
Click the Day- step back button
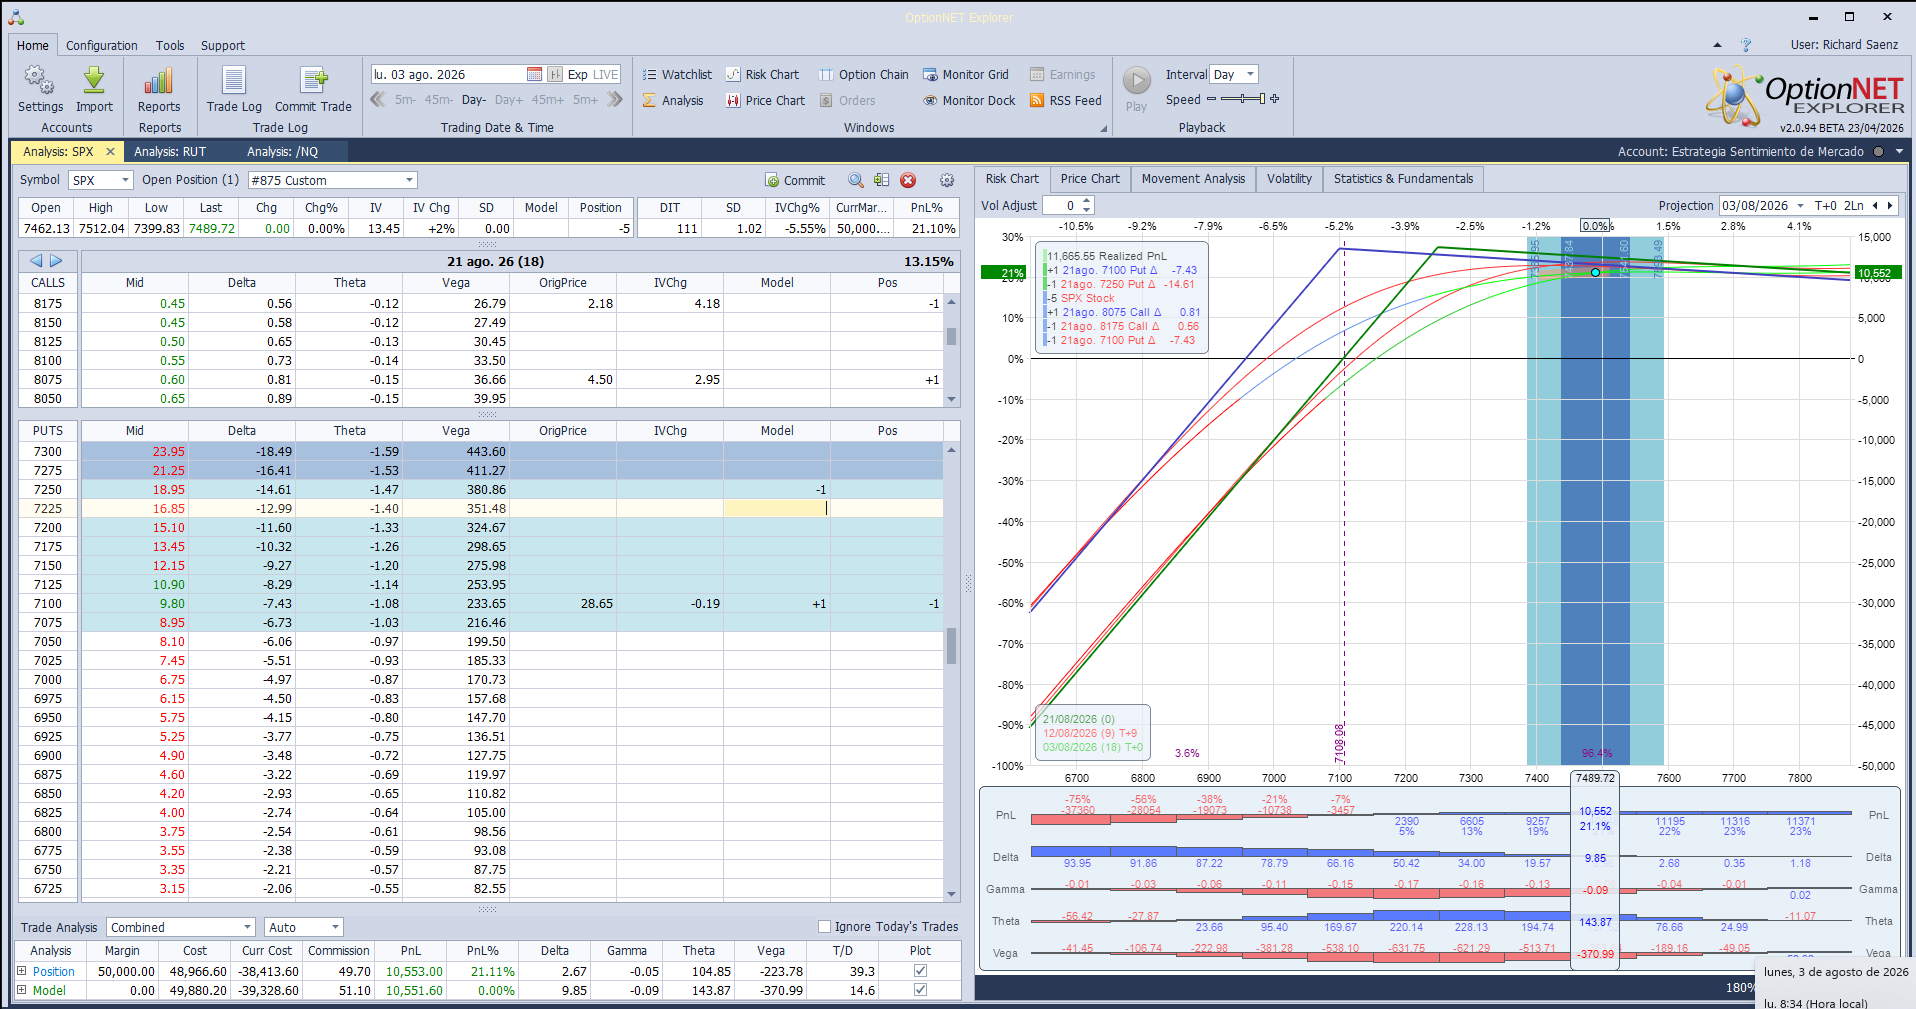click(x=474, y=100)
